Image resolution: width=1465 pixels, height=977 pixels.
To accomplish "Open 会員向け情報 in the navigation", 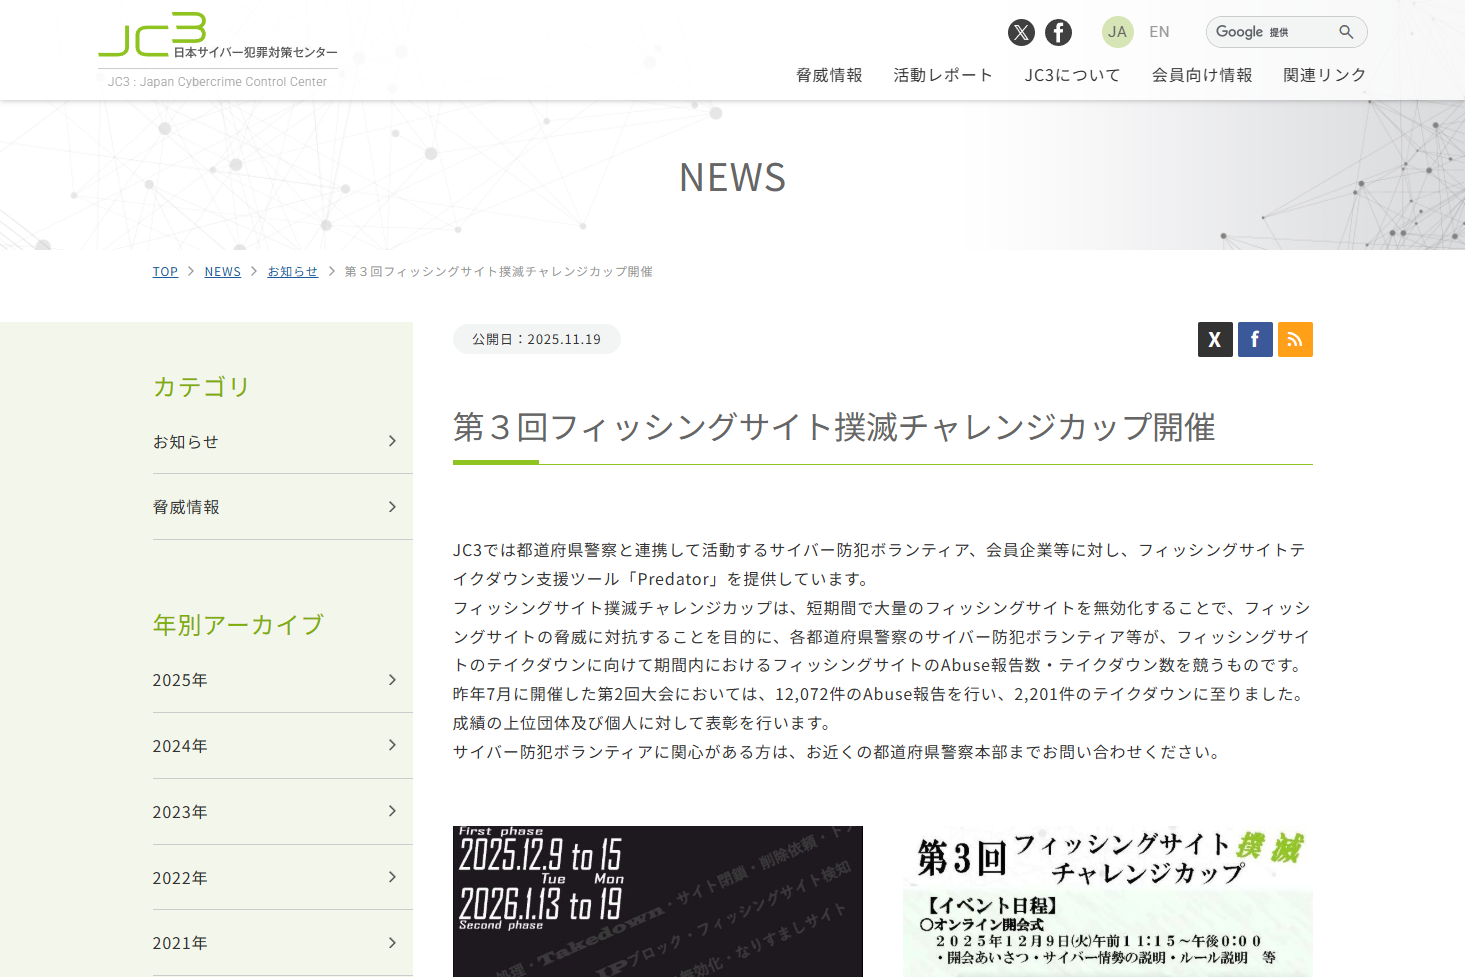I will [1202, 75].
